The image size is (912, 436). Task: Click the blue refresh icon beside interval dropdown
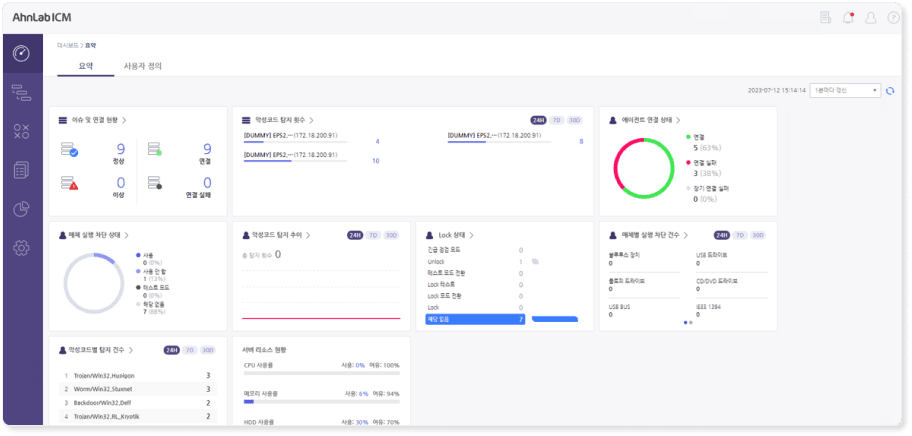click(x=890, y=91)
